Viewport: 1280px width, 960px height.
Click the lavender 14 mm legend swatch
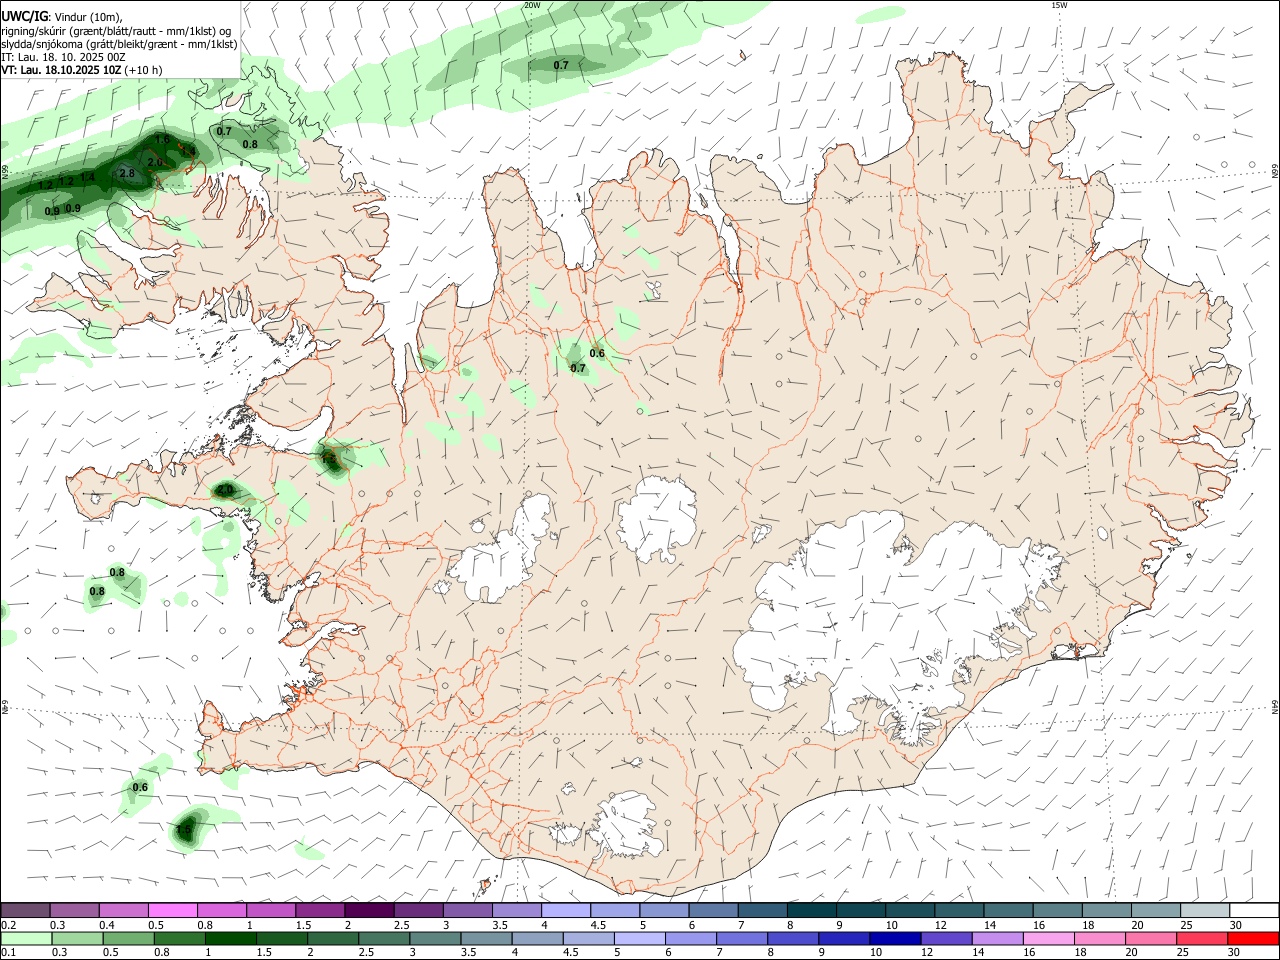point(997,938)
